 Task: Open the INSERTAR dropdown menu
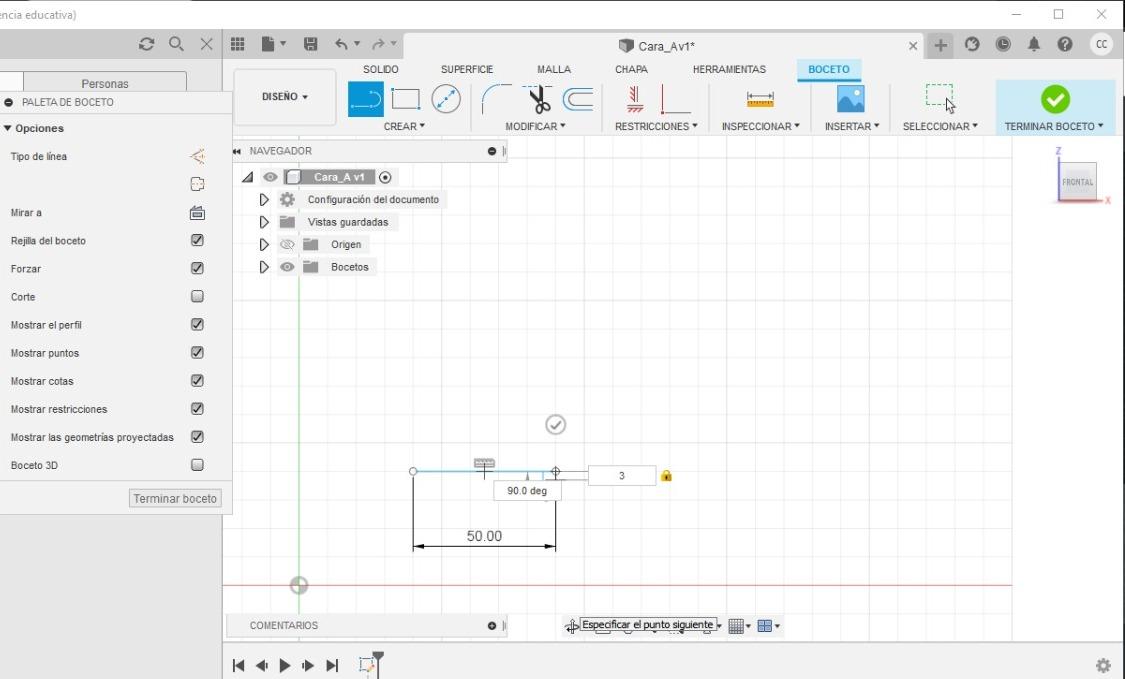(x=852, y=126)
